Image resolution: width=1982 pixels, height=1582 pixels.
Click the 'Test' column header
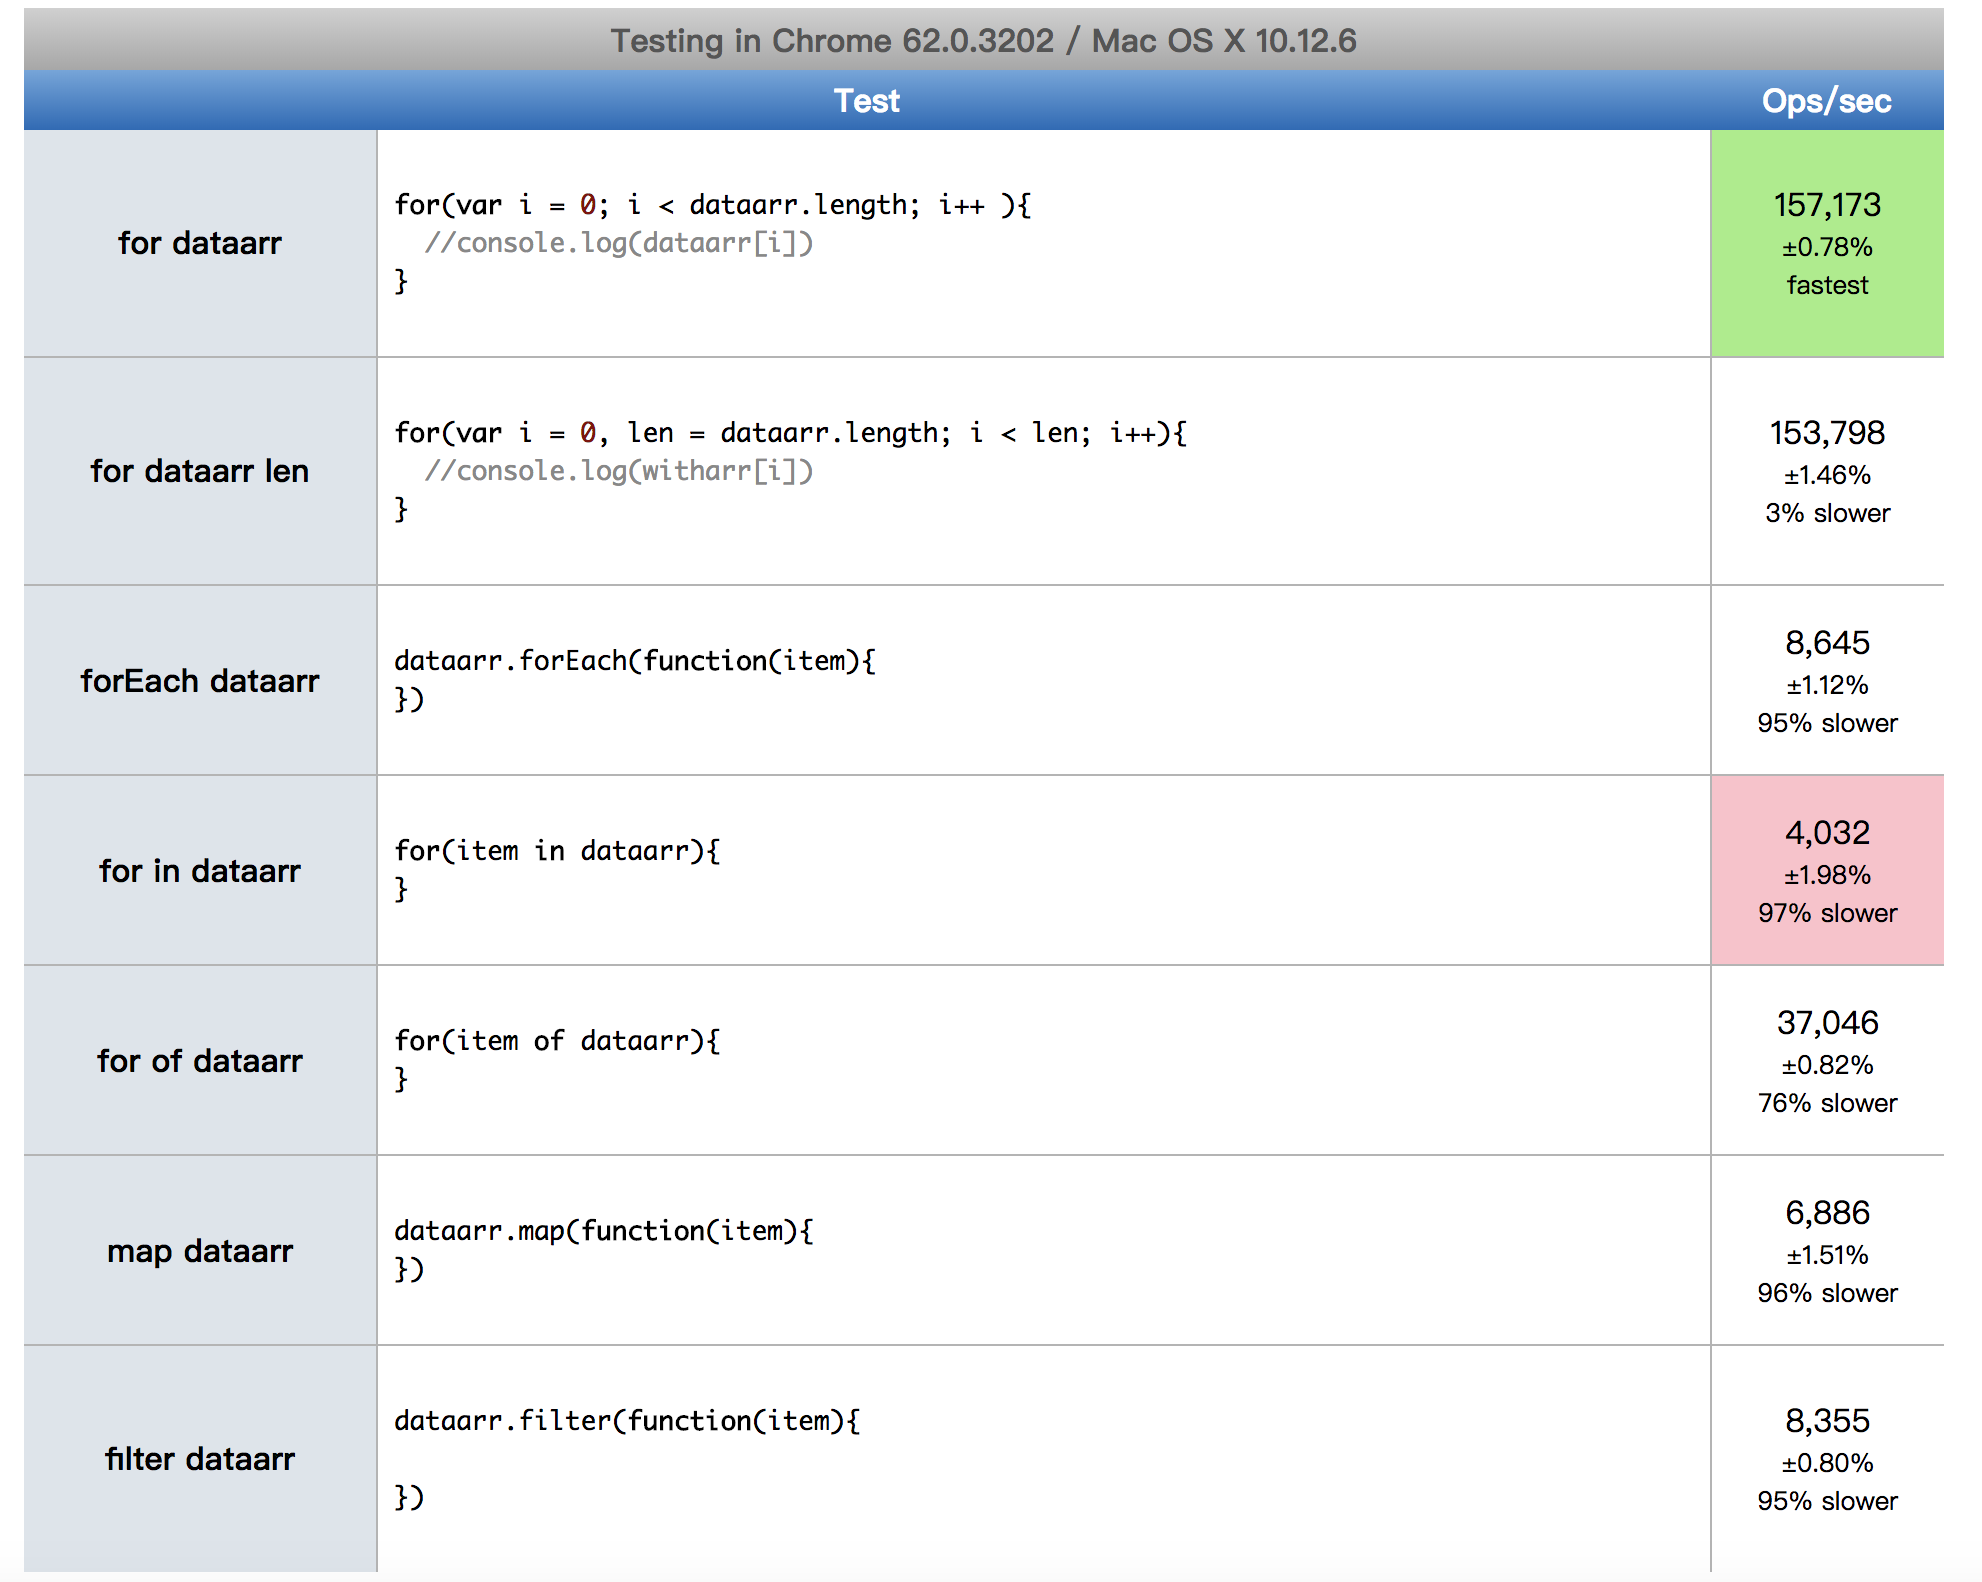point(866,101)
